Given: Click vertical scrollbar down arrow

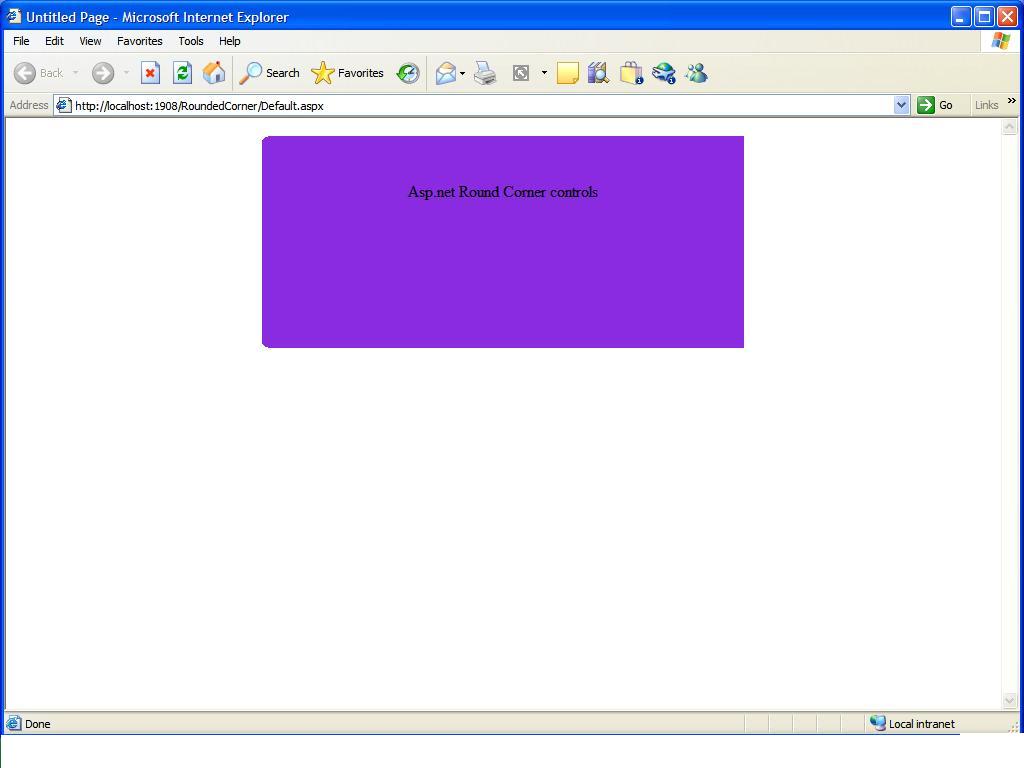Looking at the screenshot, I should point(1010,701).
